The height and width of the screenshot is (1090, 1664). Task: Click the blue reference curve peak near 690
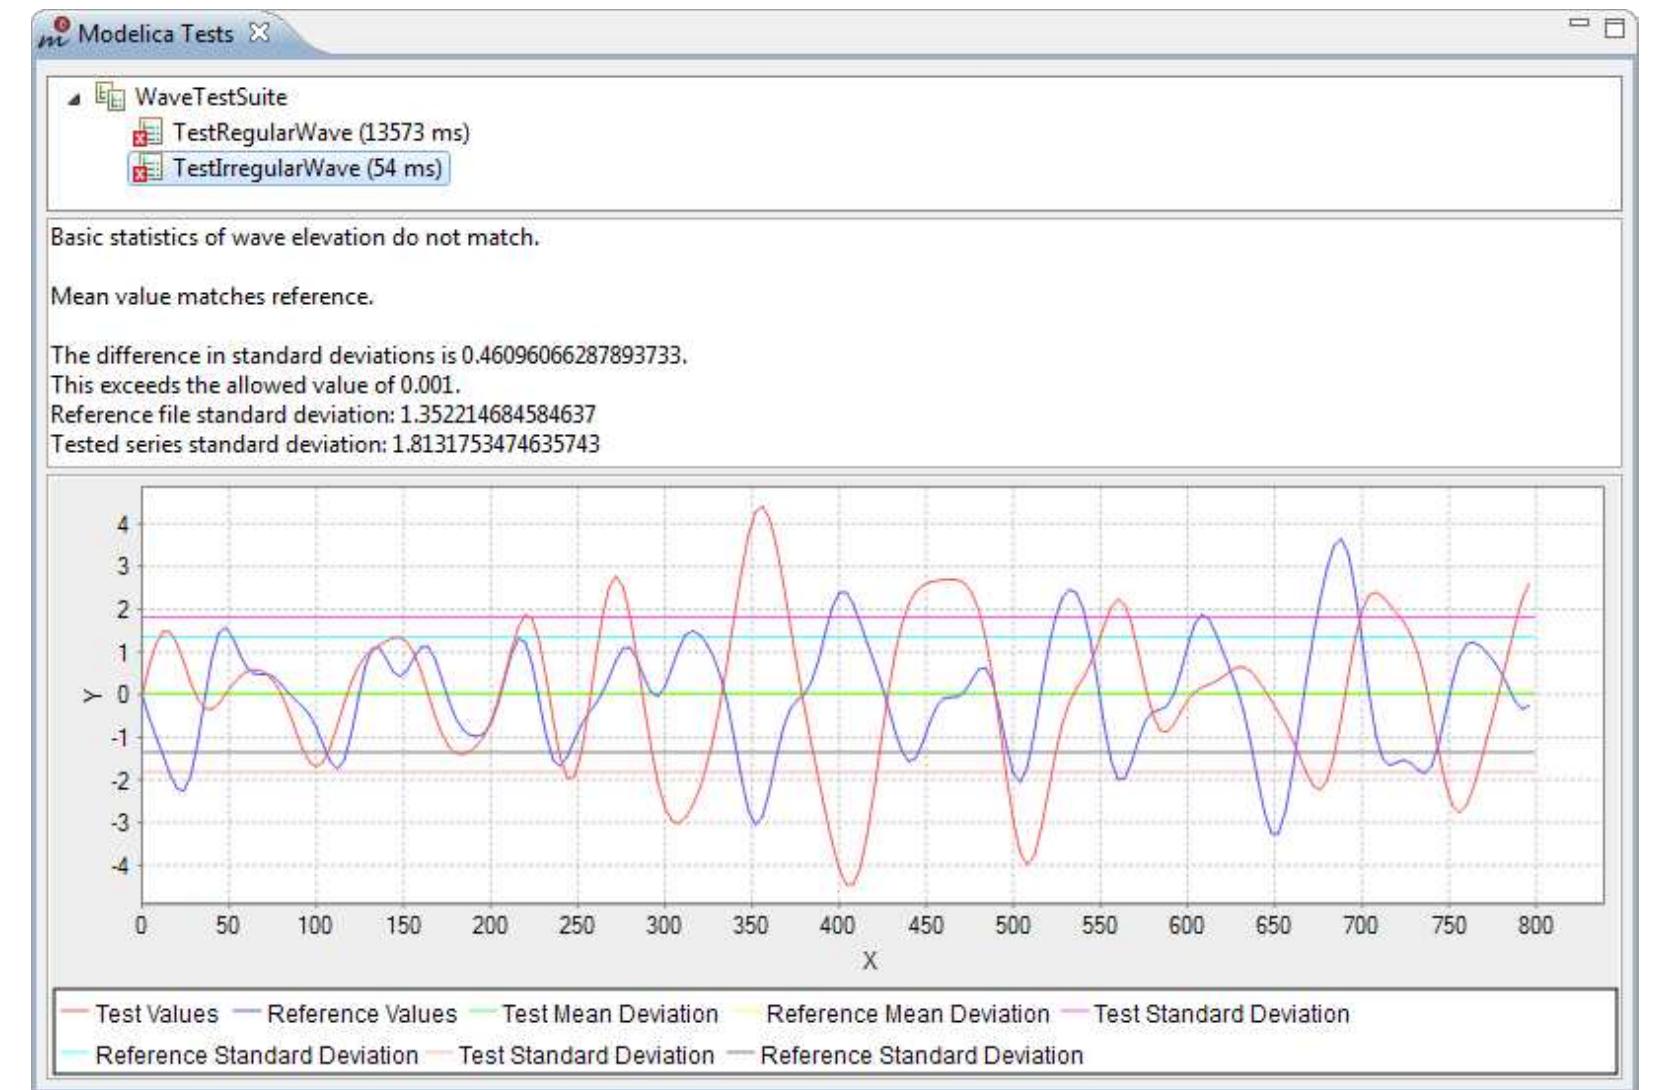1341,540
